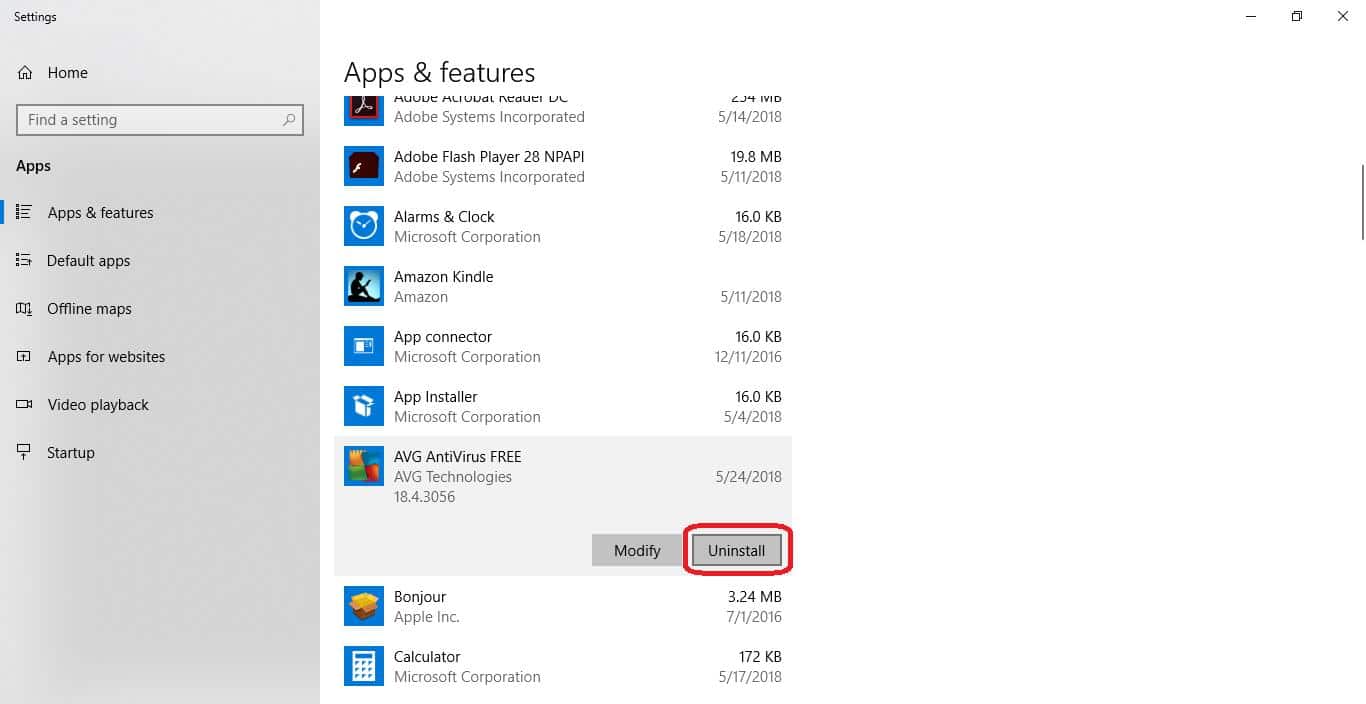Select App Installer entry

click(x=563, y=406)
